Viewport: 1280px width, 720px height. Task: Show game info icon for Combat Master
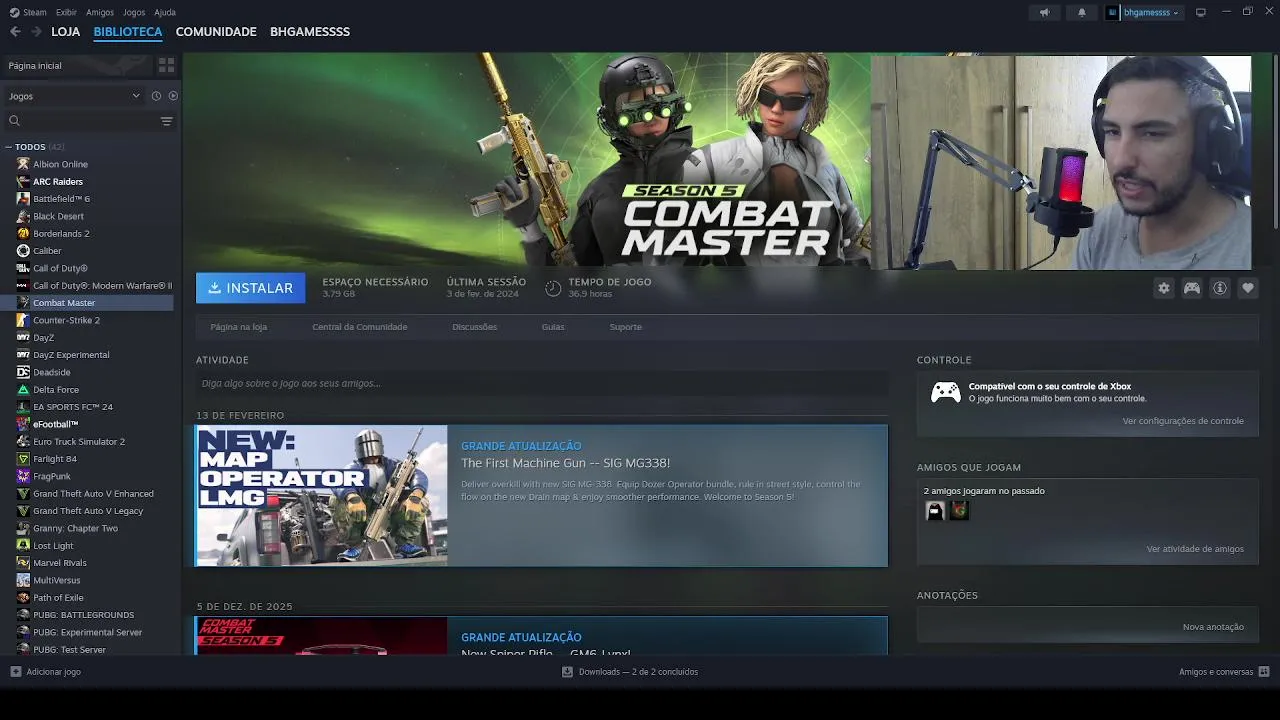pos(1220,288)
